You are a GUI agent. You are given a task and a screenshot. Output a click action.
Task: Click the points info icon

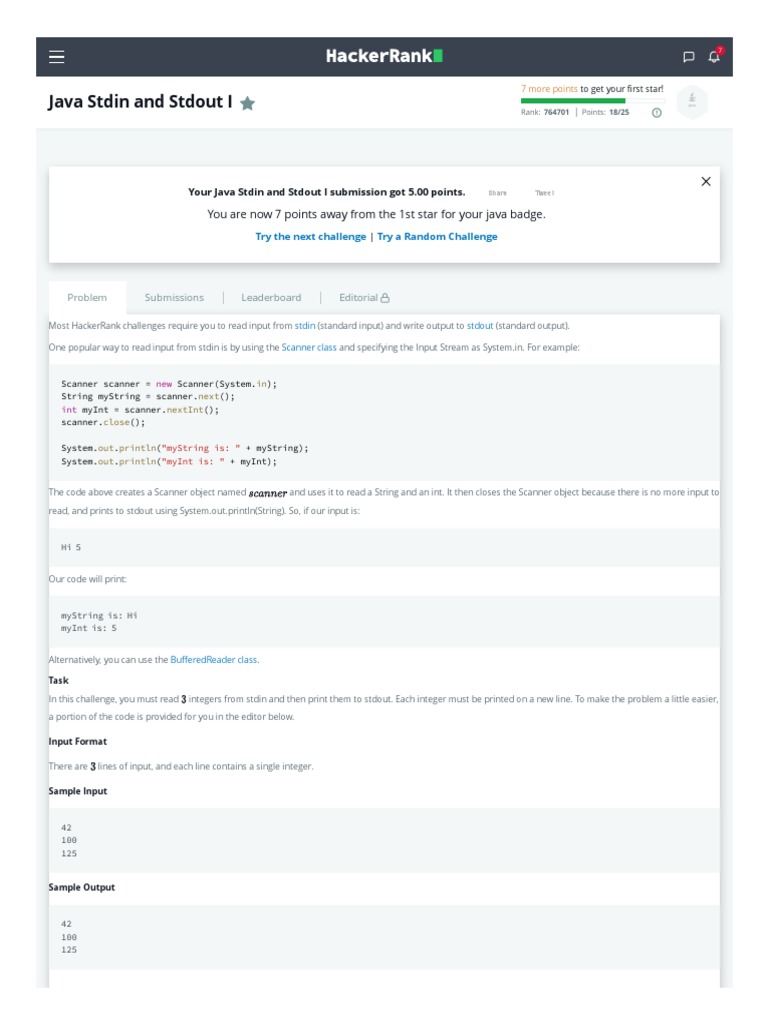657,113
